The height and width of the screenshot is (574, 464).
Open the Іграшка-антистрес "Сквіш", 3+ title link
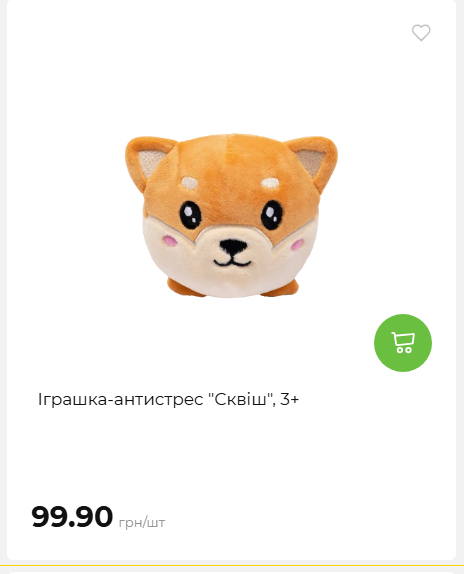169,399
